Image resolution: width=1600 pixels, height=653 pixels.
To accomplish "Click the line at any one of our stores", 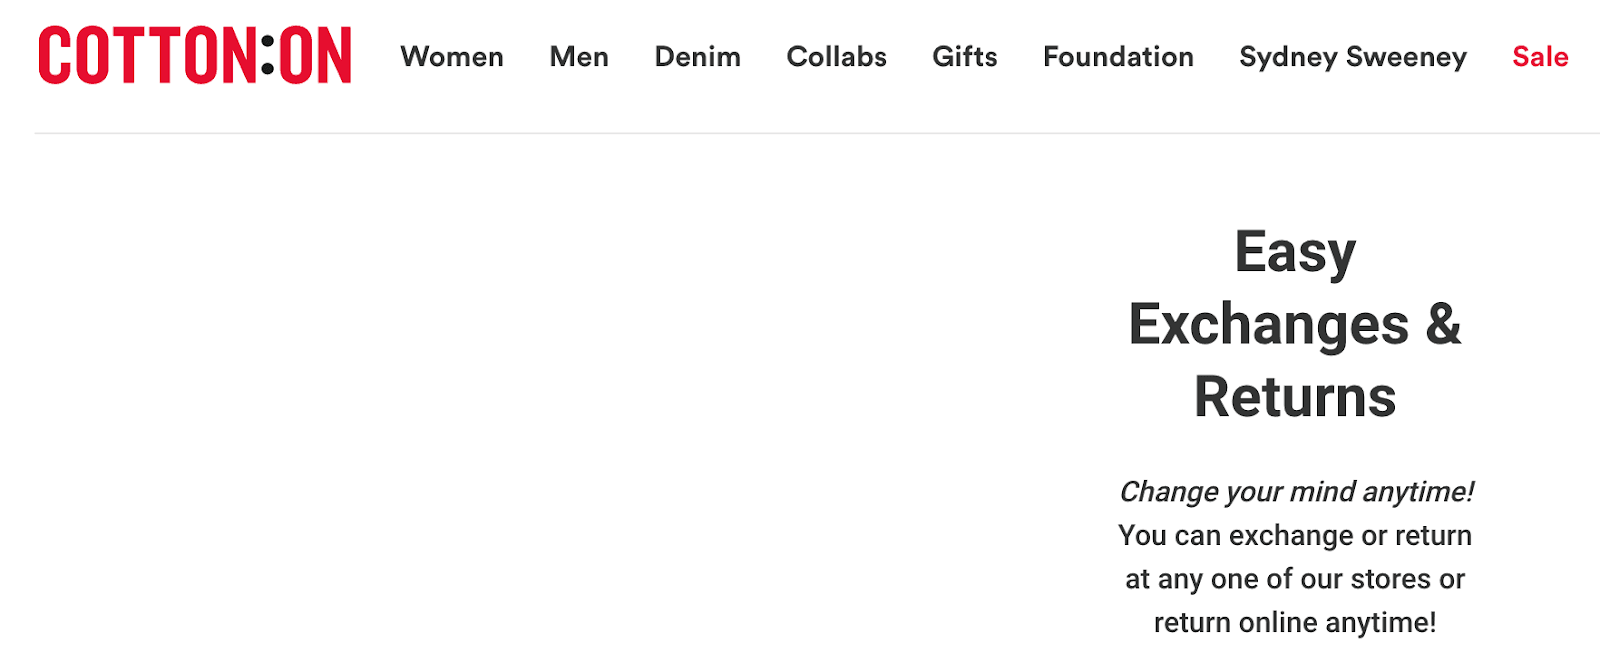I will (1295, 579).
